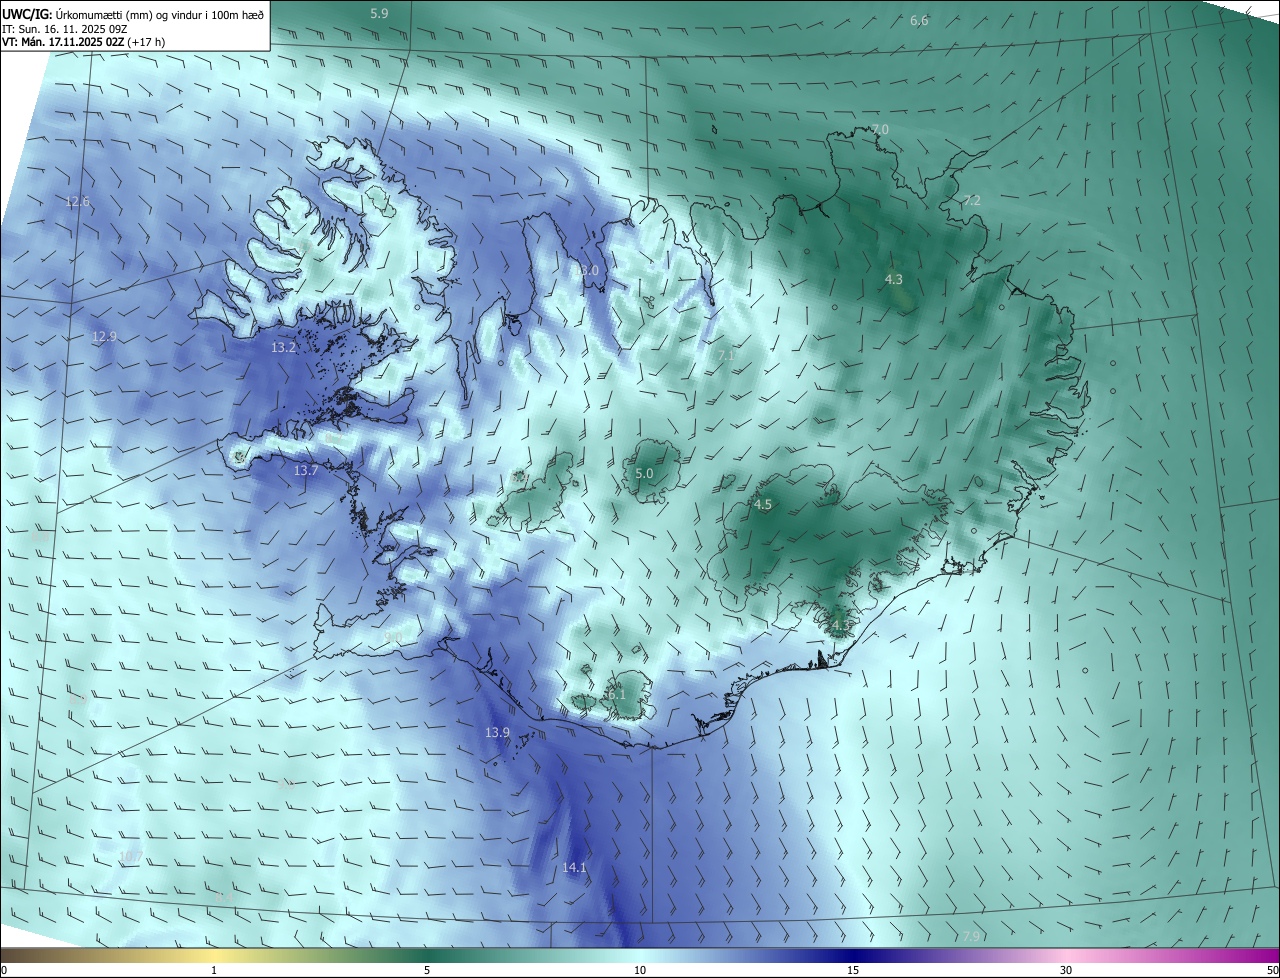The height and width of the screenshot is (978, 1280).
Task: Select the 13.0 value label
Action: point(586,270)
